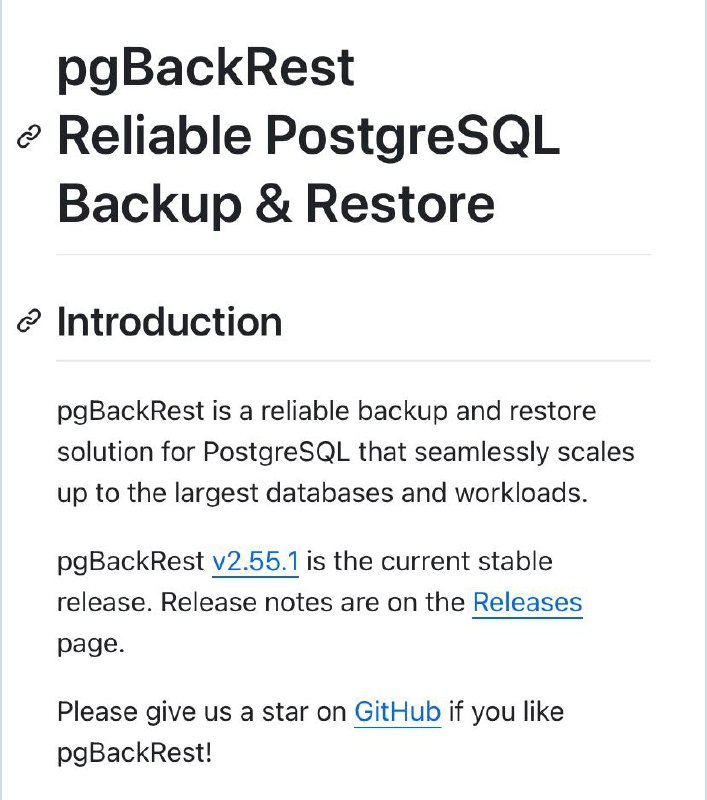Click the Introduction heading text
Viewport: 707px width, 800px height.
[x=169, y=322]
